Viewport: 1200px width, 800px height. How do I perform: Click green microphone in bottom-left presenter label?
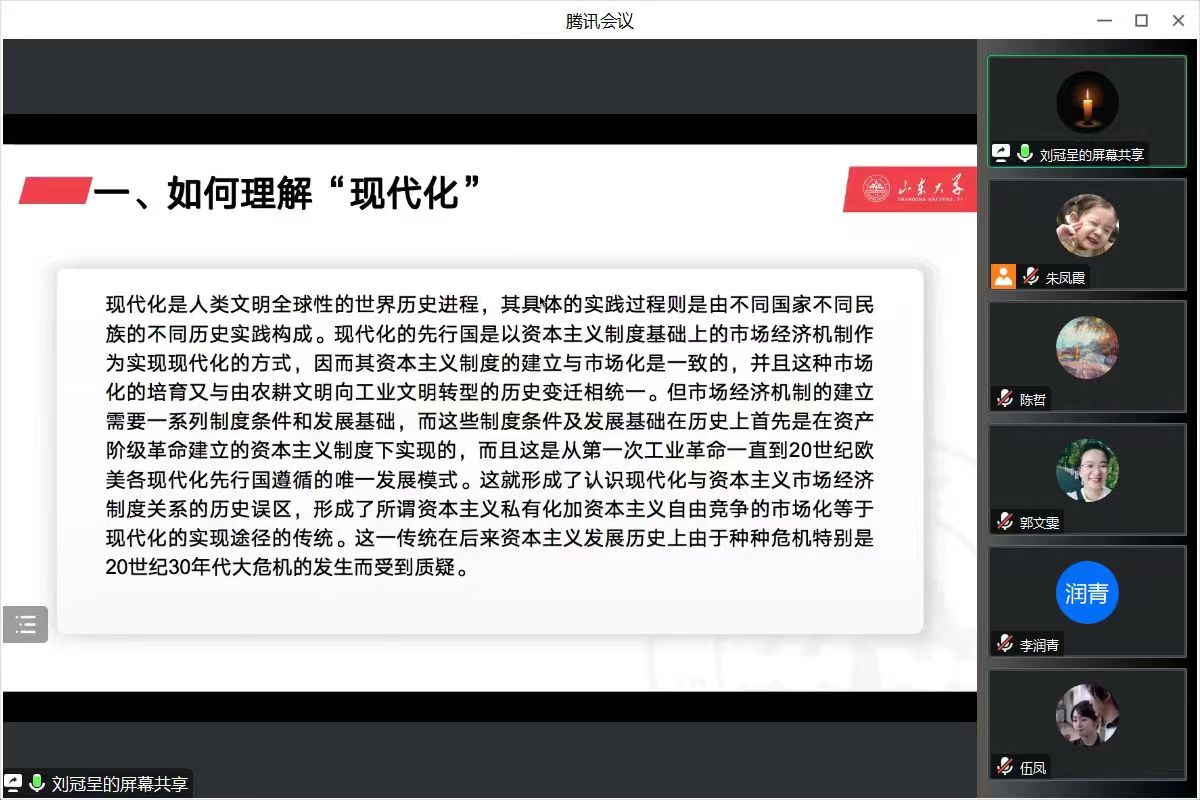[x=37, y=783]
